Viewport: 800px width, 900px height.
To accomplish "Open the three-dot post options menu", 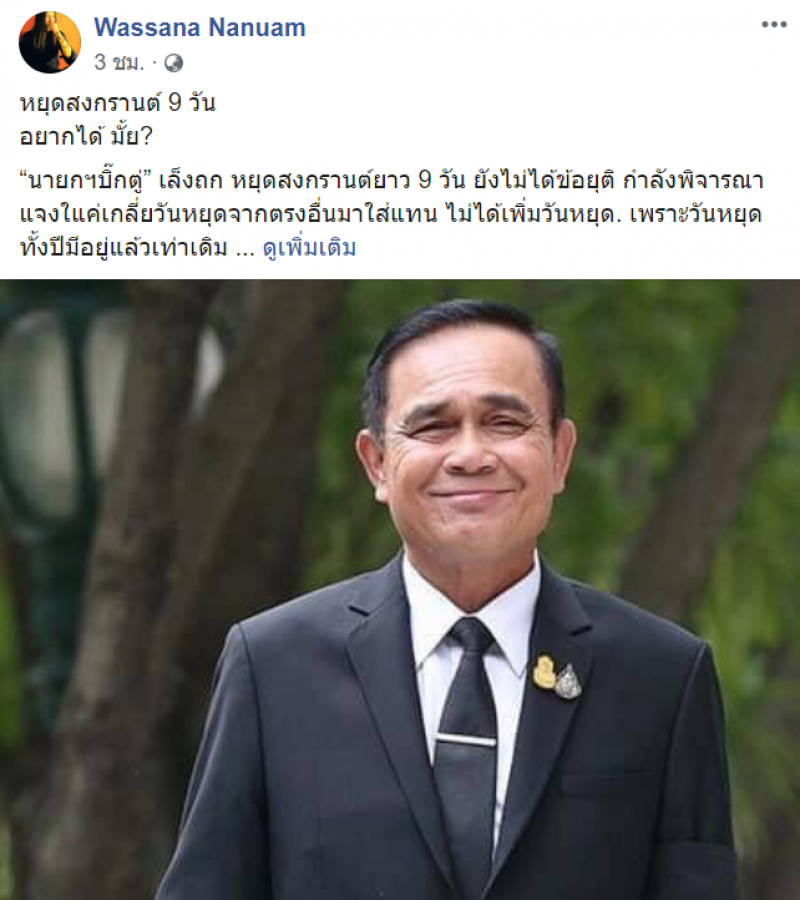I will point(774,25).
